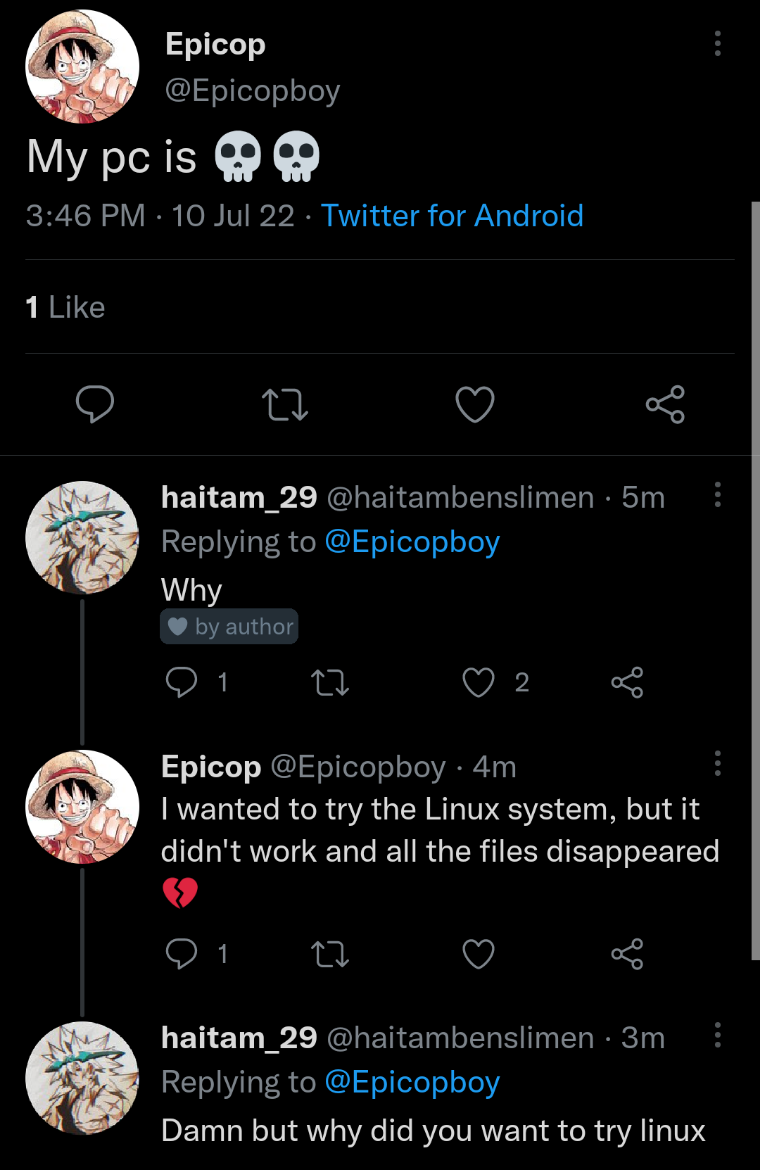Open @Epicopboy mention in the reply
Viewport: 760px width, 1170px height.
413,541
